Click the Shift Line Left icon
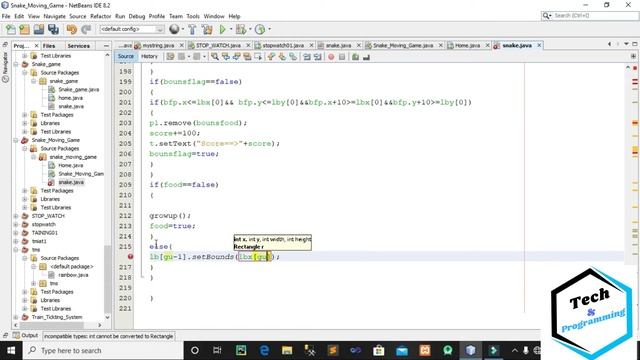 307,57
